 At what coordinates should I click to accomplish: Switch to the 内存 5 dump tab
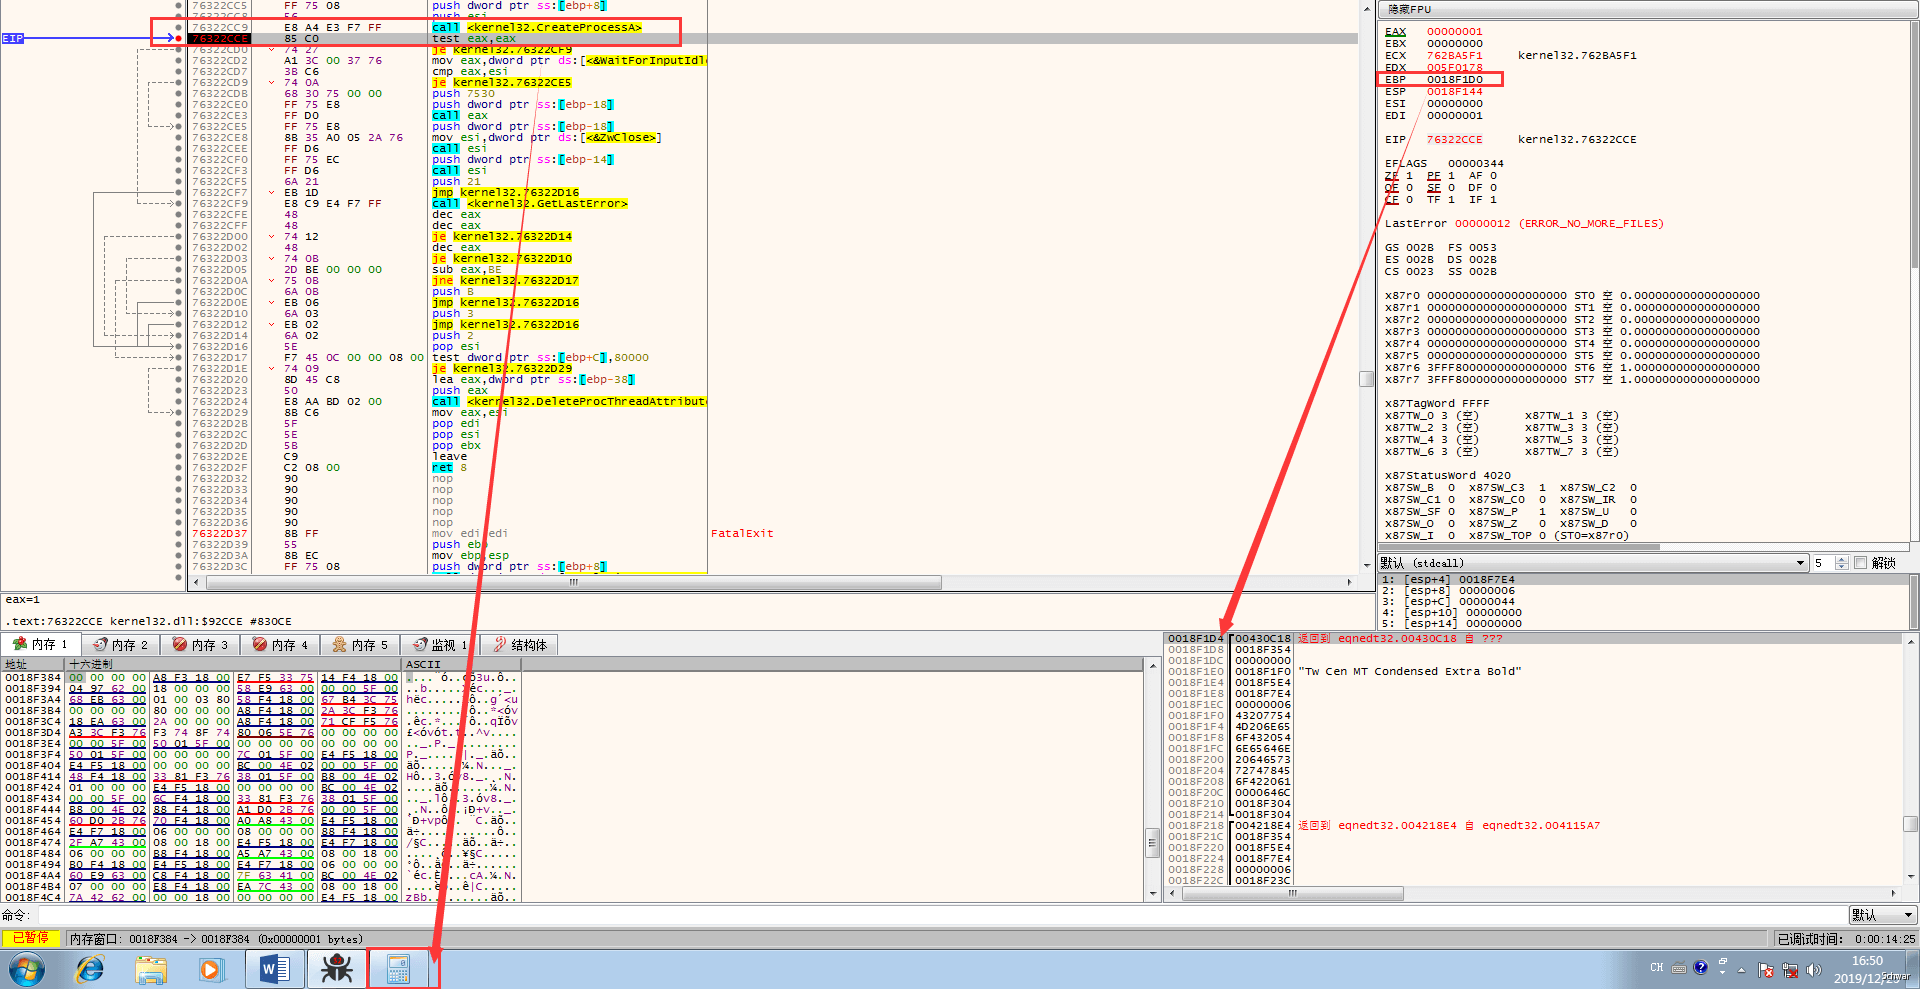[361, 645]
